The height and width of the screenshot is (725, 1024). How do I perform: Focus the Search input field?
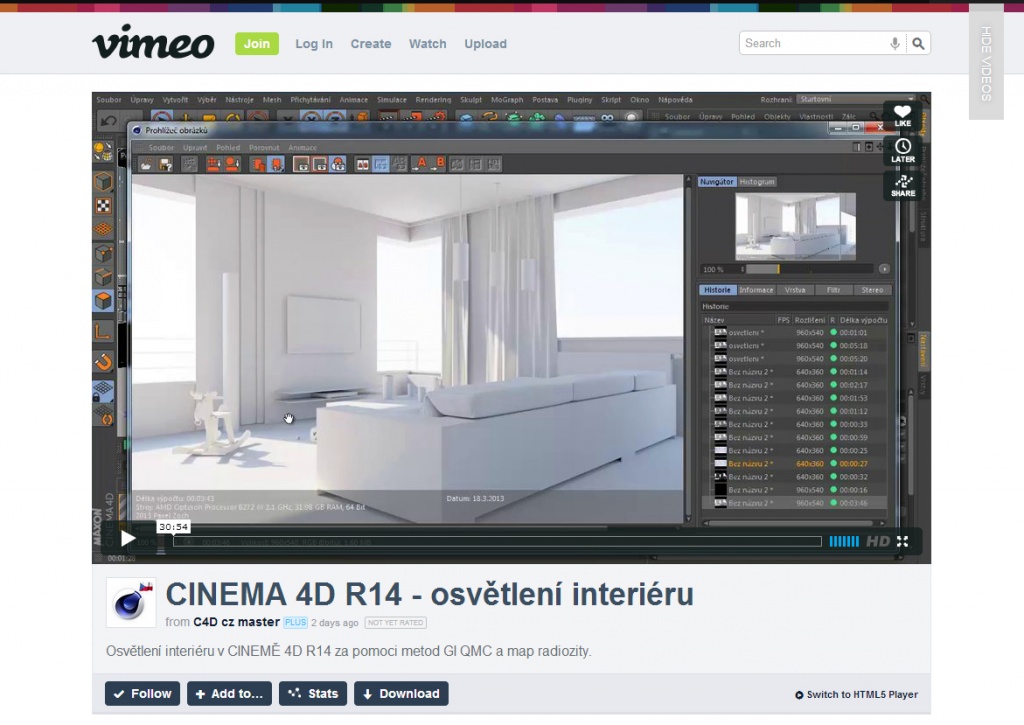pyautogui.click(x=814, y=44)
